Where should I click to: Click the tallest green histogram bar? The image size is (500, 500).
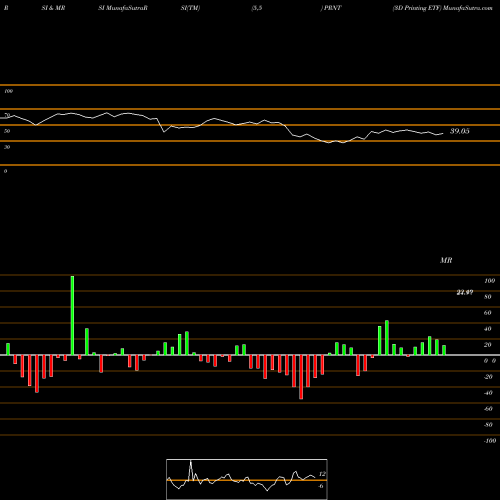72,315
